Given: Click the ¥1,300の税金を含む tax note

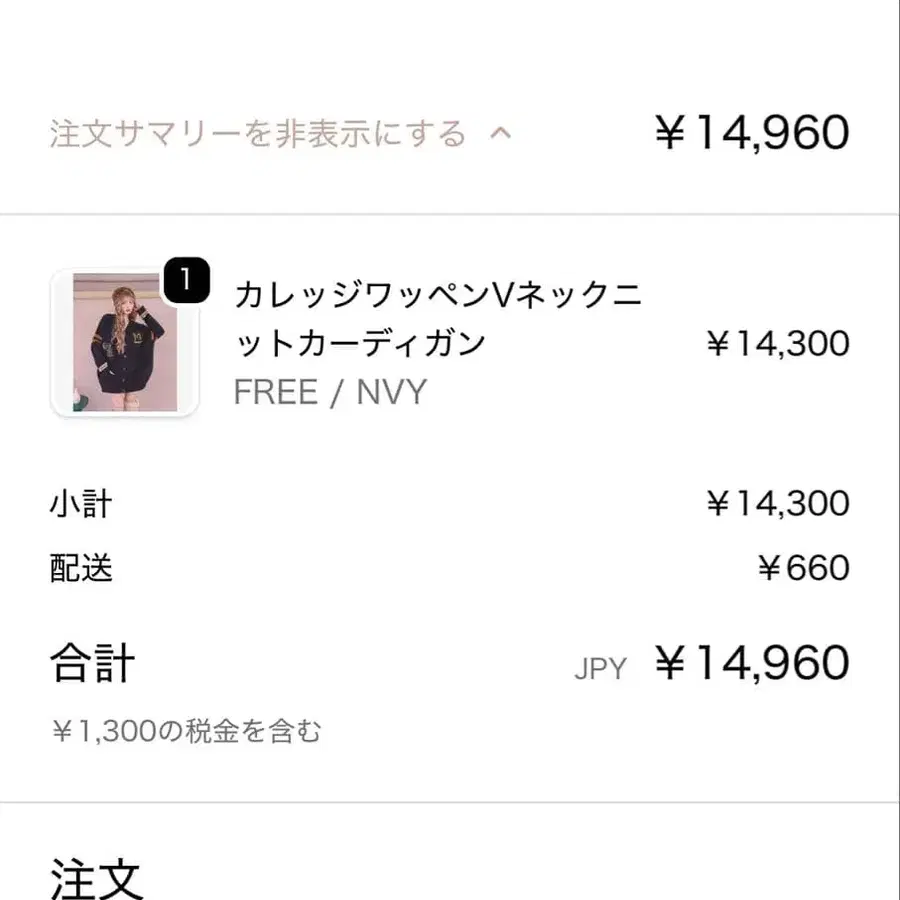Looking at the screenshot, I should tap(186, 732).
